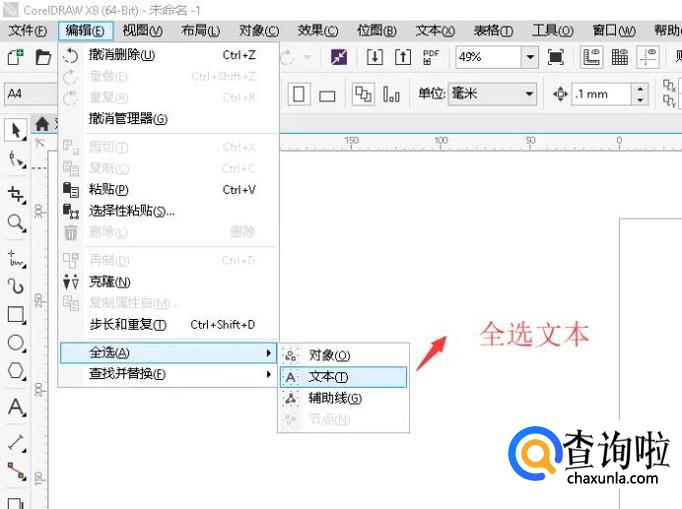
Task: Decrease nudge distance with down arrow
Action: [x=640, y=100]
